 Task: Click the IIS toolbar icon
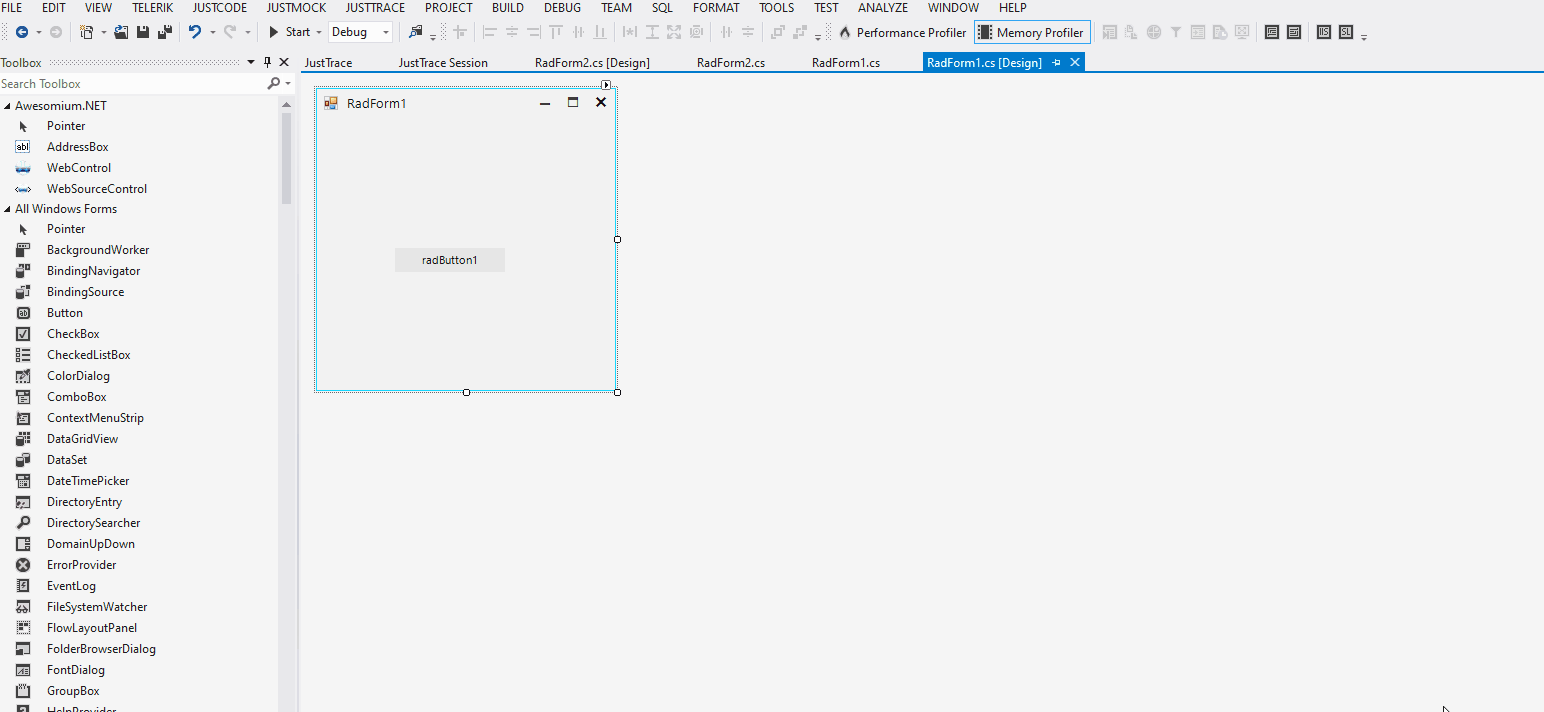(x=1324, y=32)
